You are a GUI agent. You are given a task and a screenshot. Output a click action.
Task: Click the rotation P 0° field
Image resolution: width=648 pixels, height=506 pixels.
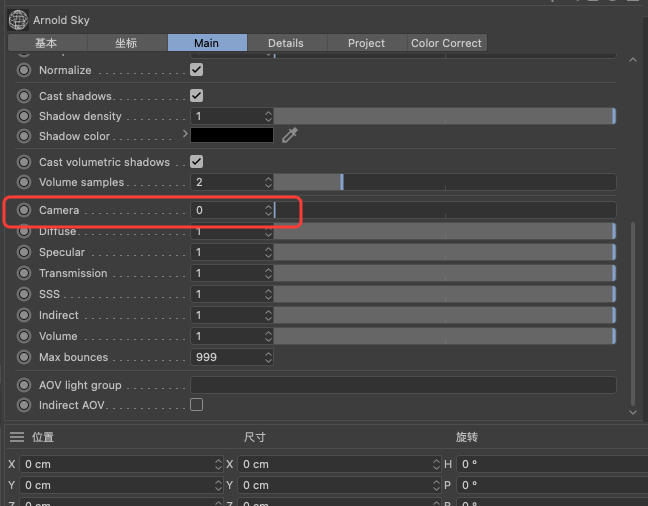click(552, 485)
